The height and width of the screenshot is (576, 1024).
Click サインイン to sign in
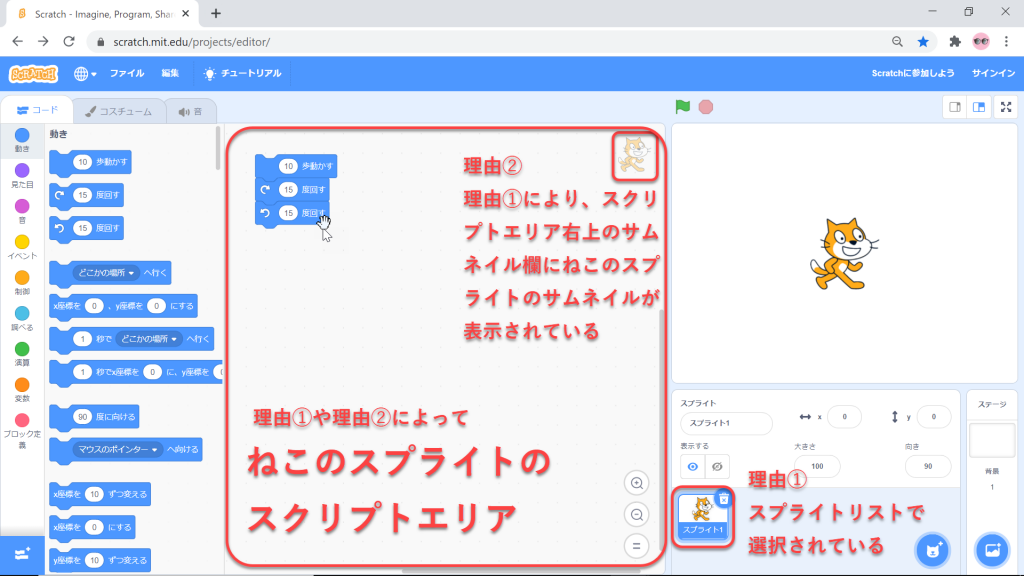tap(993, 73)
